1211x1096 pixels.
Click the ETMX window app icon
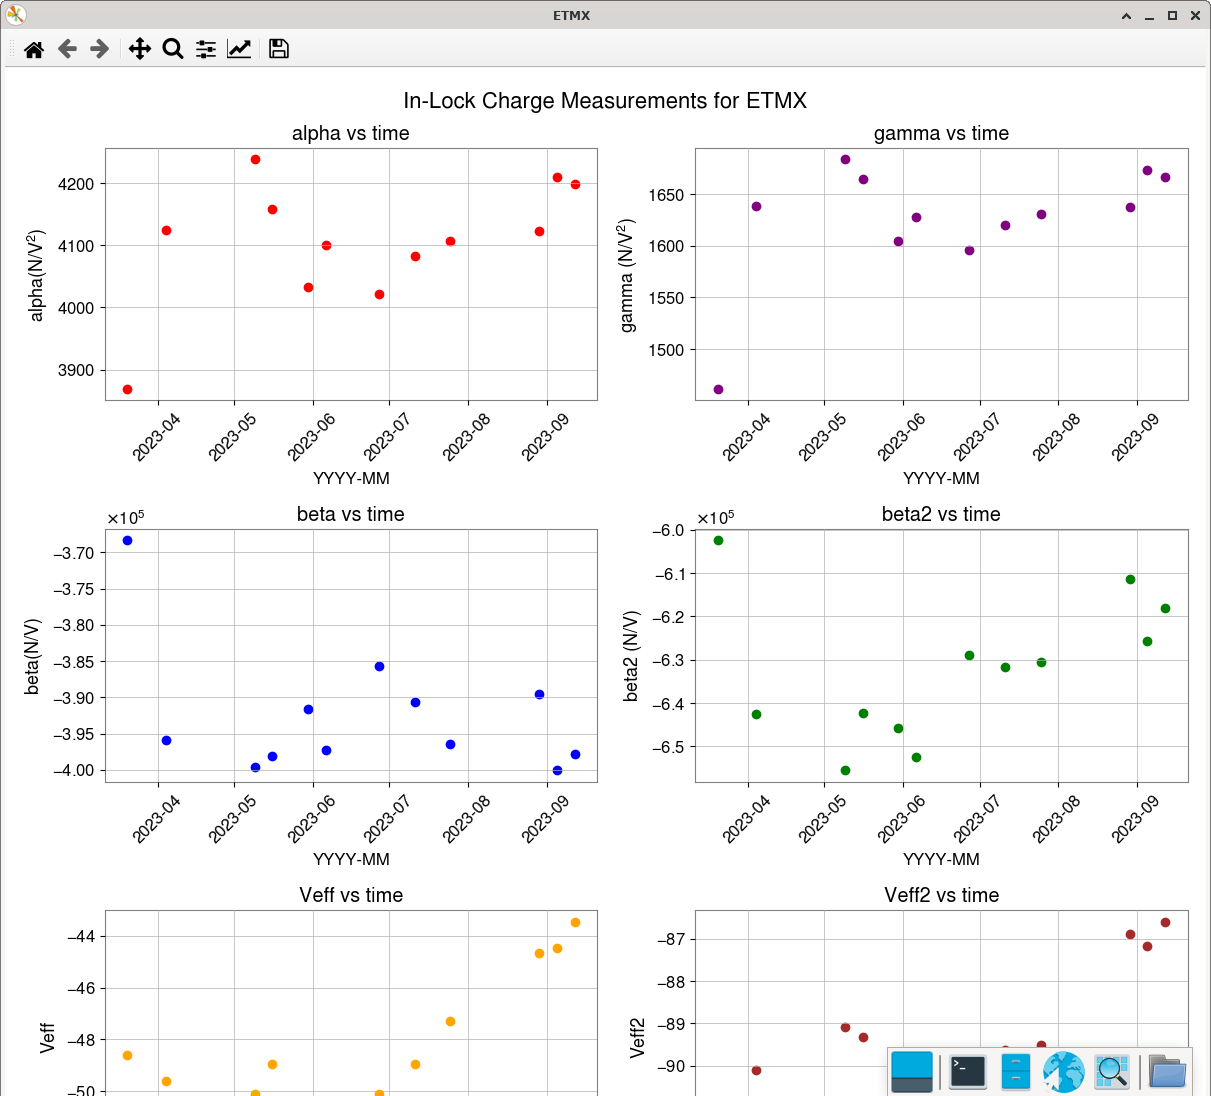pyautogui.click(x=16, y=15)
